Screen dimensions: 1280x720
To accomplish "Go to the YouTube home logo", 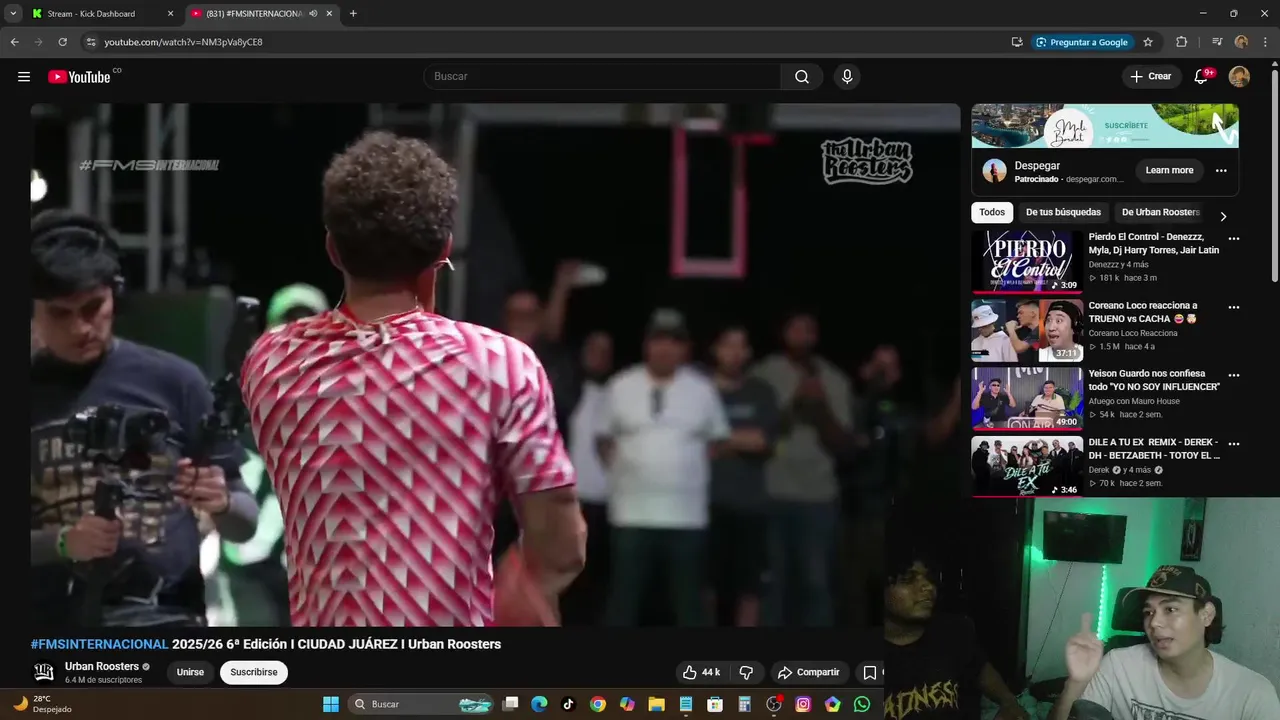I will coord(79,77).
